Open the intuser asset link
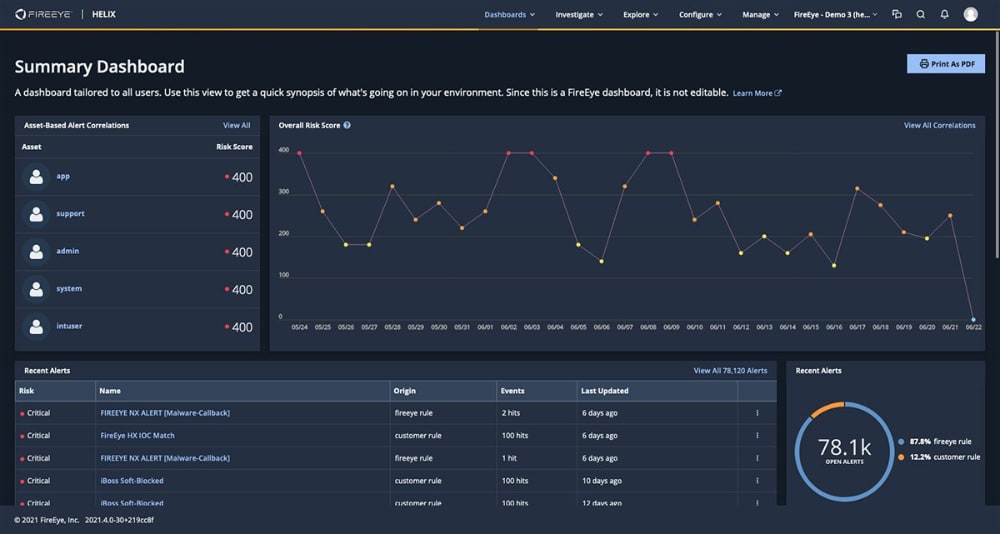 (x=69, y=326)
